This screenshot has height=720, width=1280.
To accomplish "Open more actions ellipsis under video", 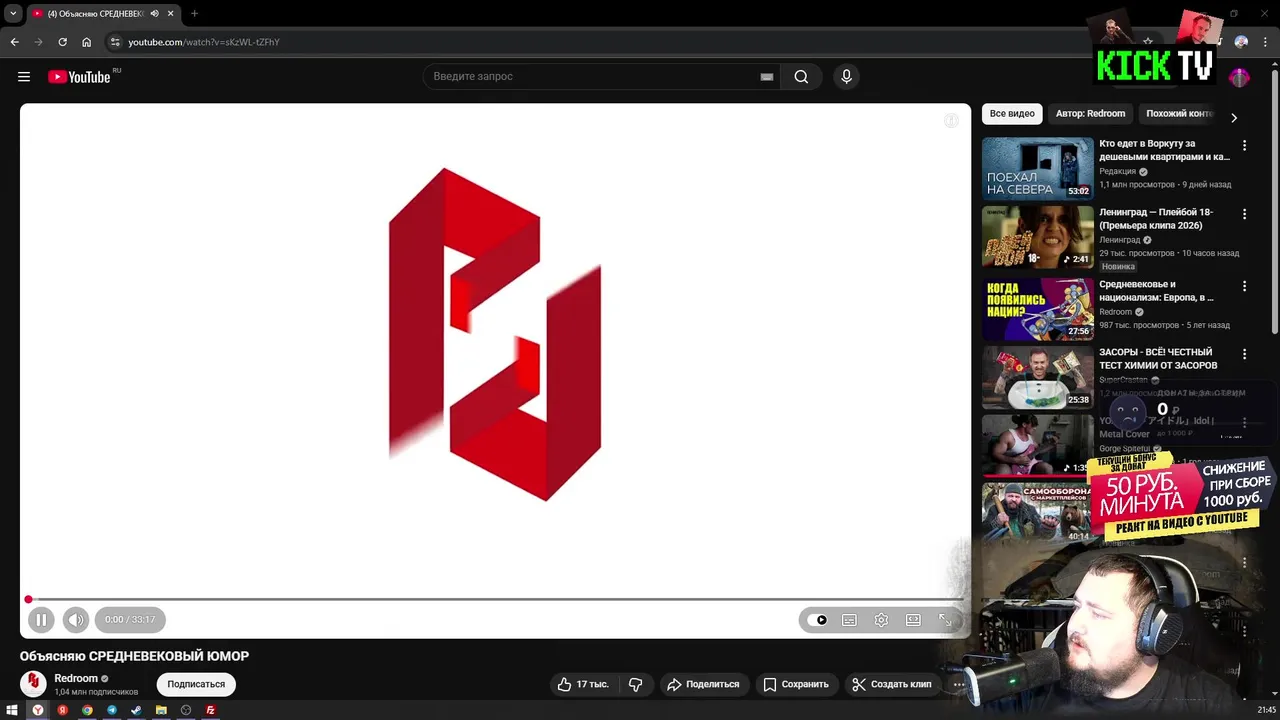I will [x=959, y=684].
